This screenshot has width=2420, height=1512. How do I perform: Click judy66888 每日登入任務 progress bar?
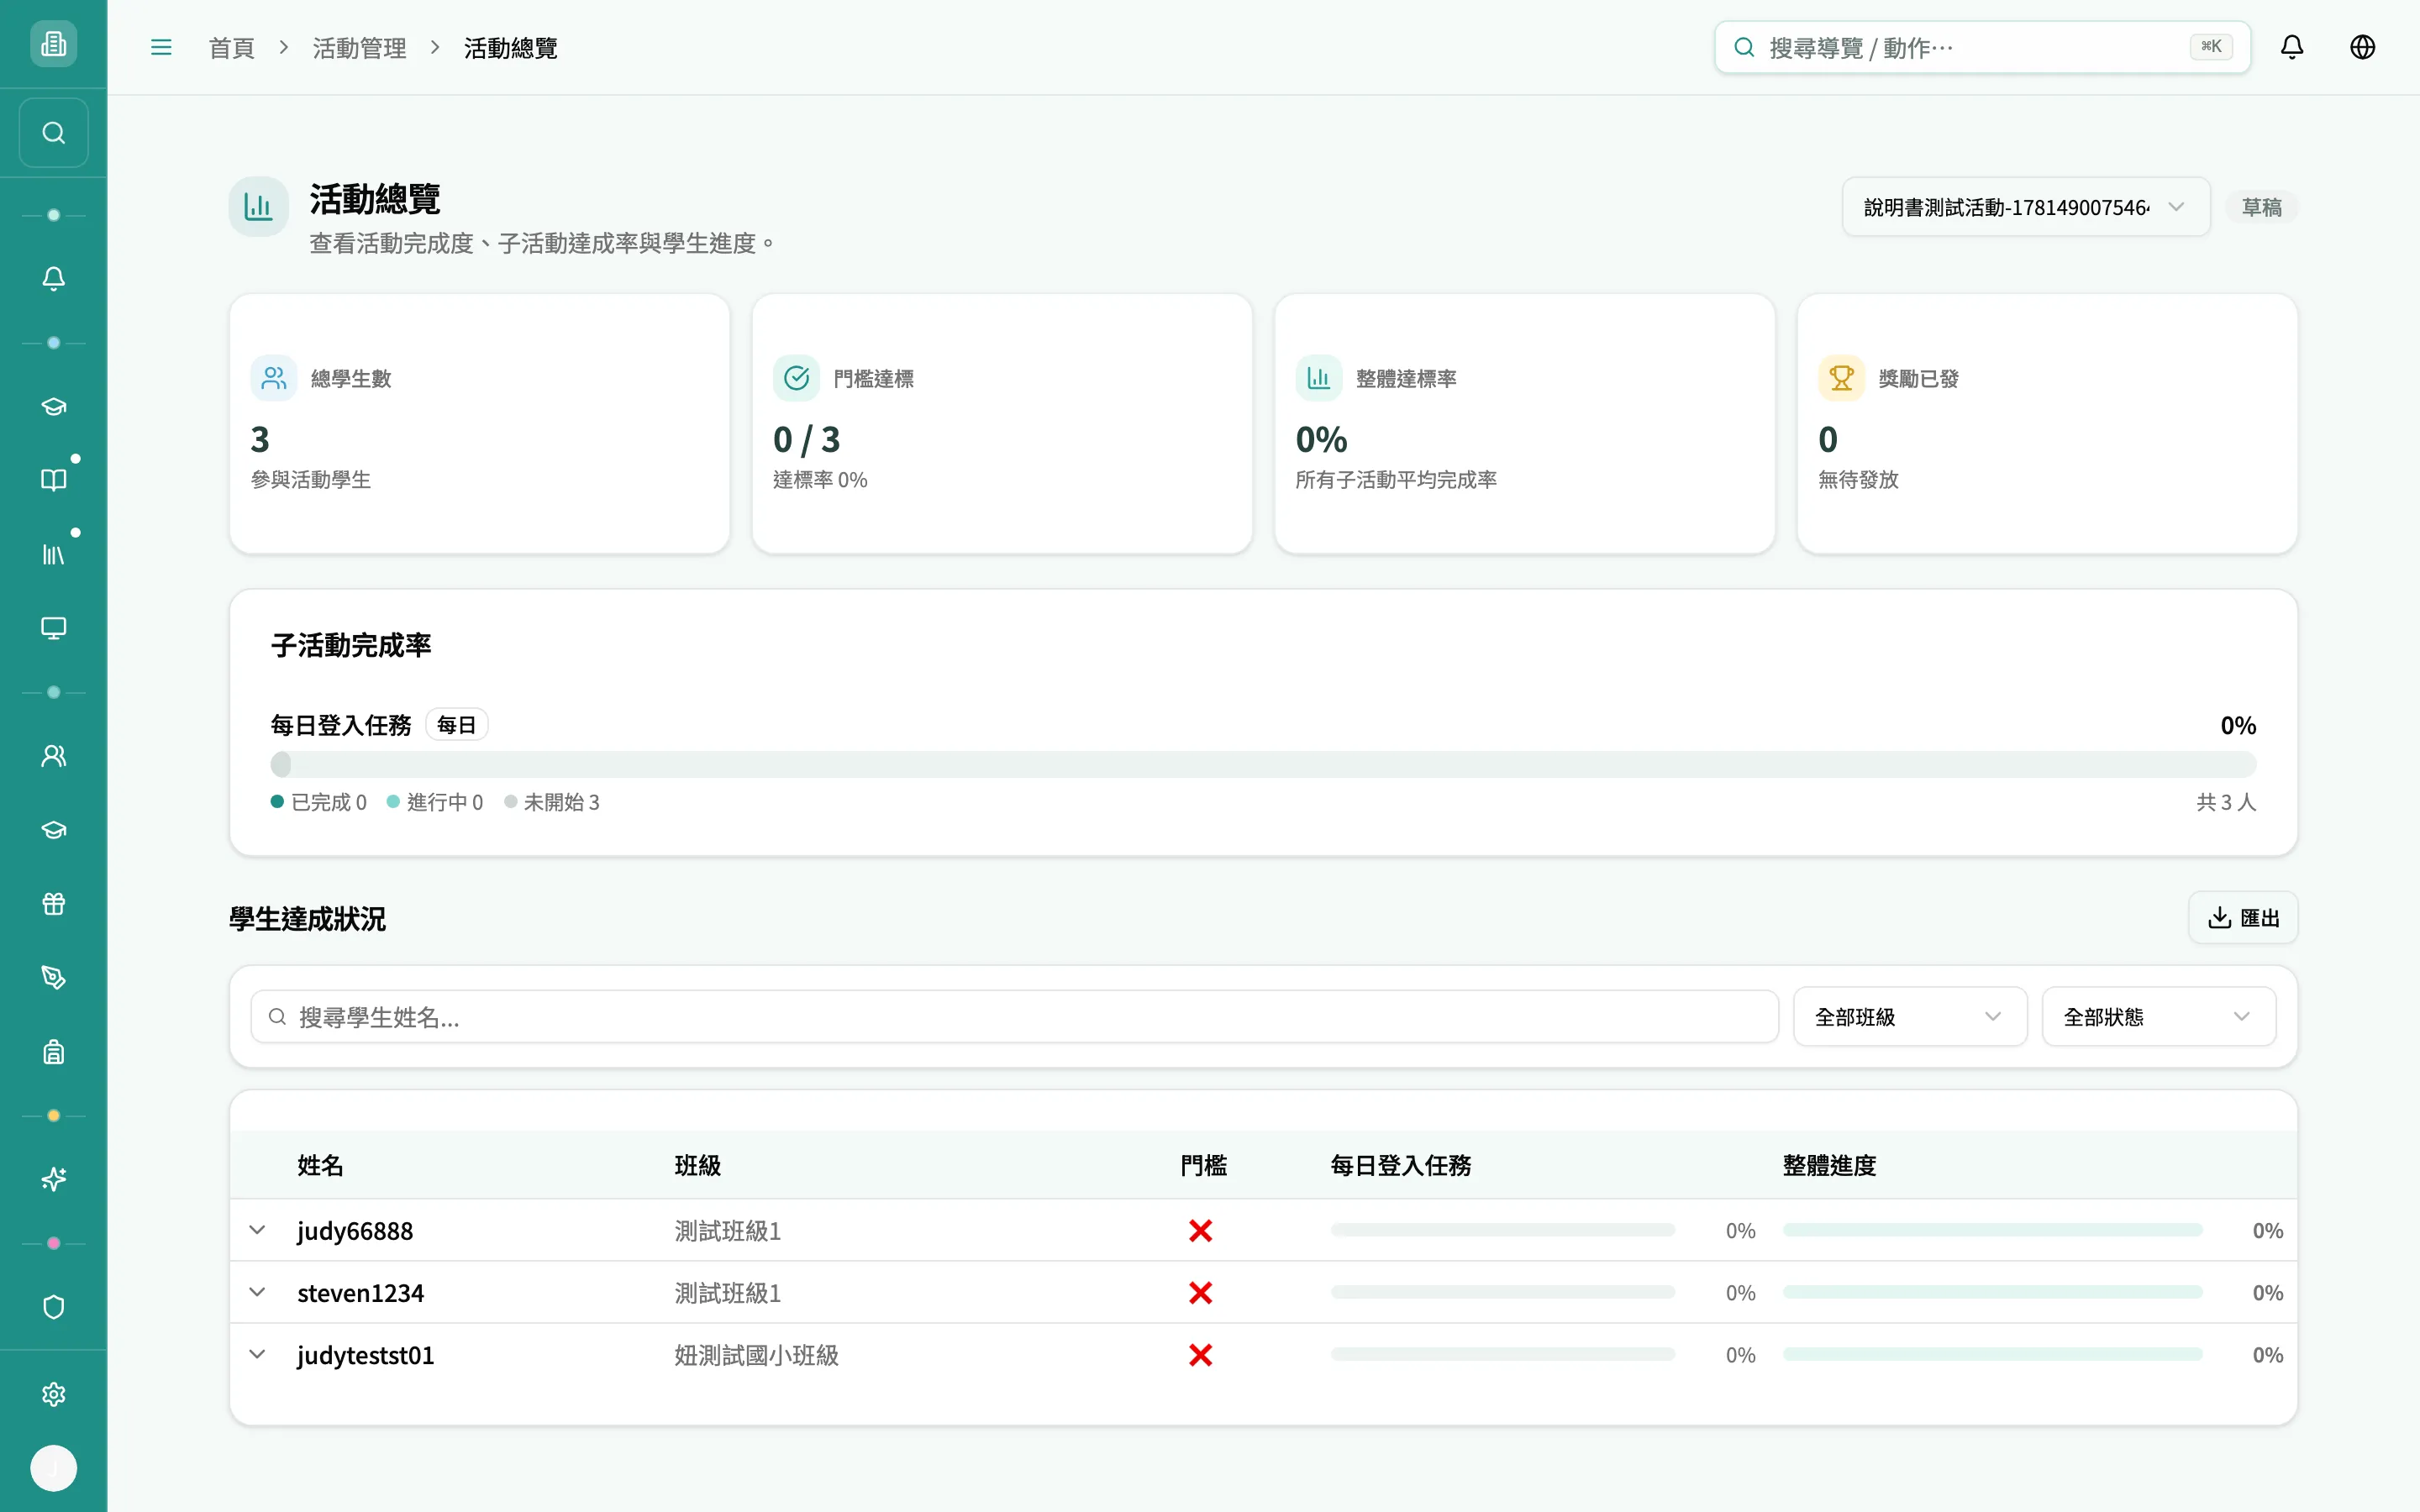click(1502, 1230)
